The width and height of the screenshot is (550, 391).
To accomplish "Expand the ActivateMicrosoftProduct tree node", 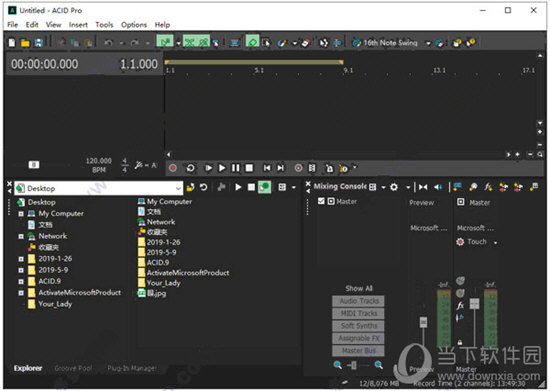I will (21, 293).
